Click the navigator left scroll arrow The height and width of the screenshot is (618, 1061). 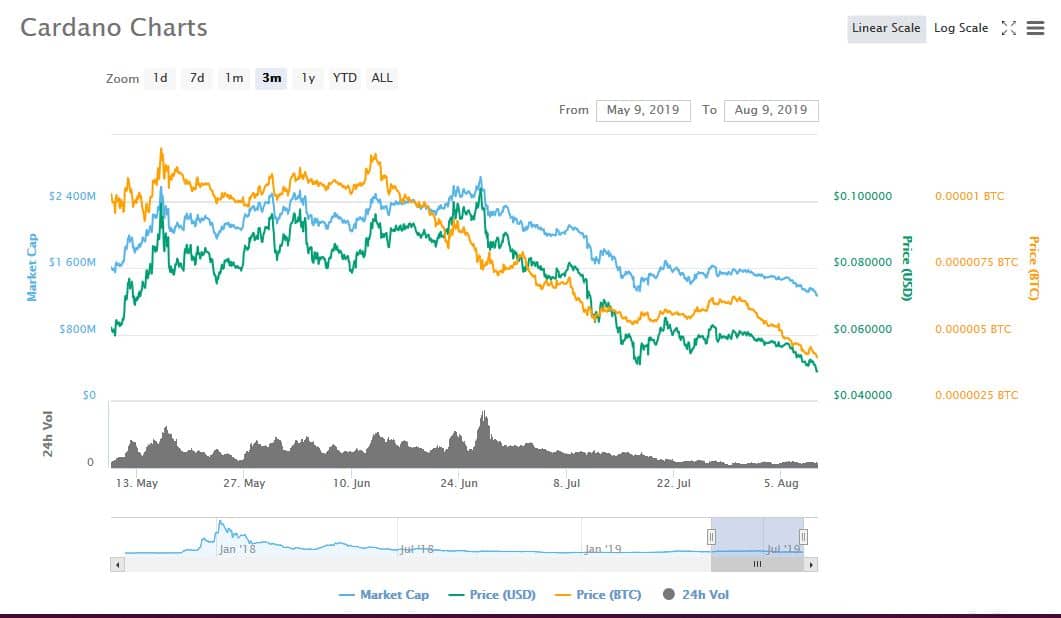click(x=118, y=565)
